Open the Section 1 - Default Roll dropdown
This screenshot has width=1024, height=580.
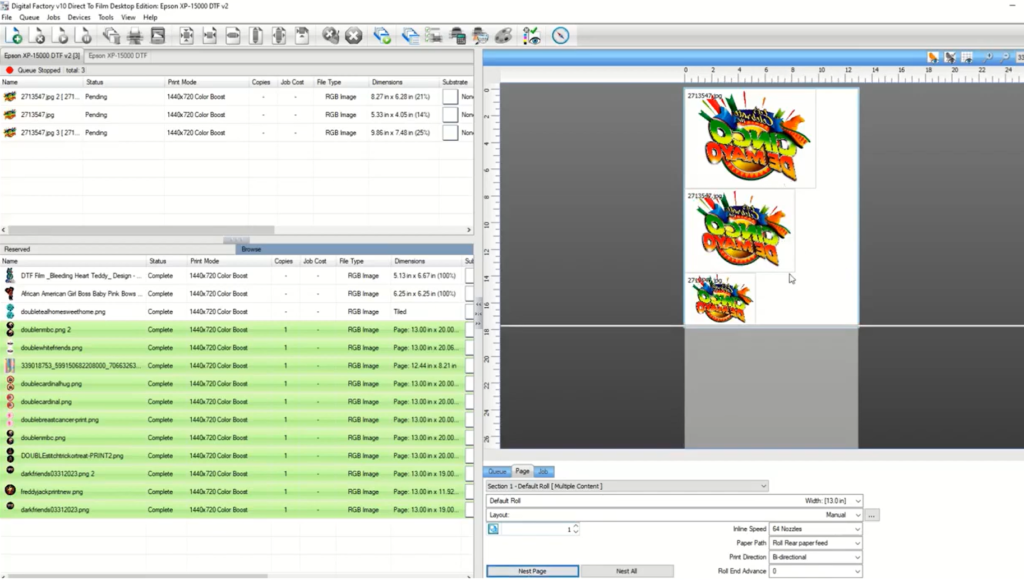click(627, 487)
